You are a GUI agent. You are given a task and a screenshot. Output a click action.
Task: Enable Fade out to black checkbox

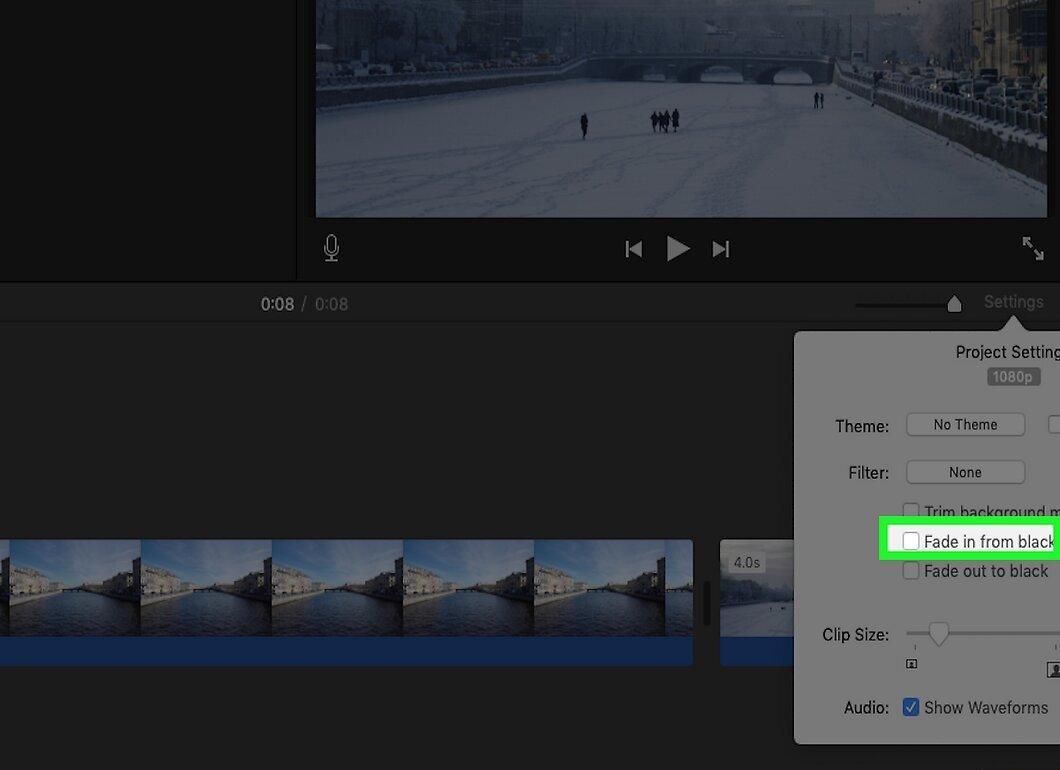[911, 571]
